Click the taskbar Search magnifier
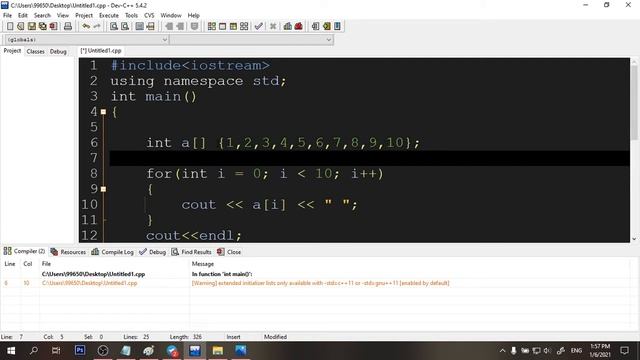 tap(34, 351)
